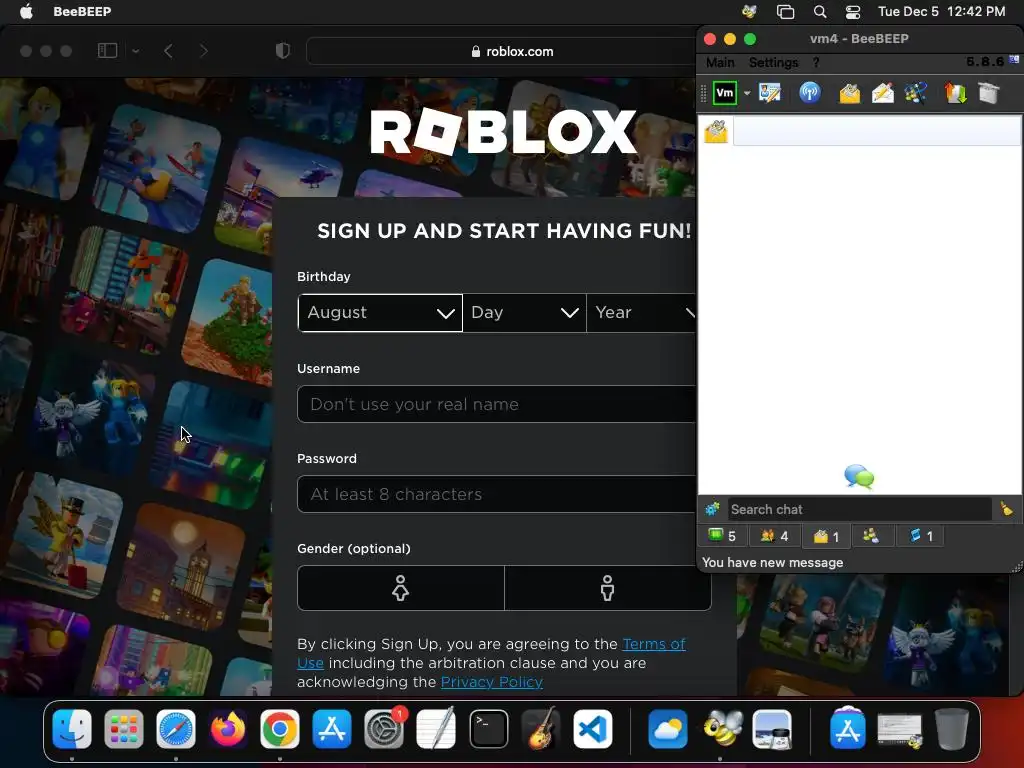Open Firefox from the Dock
1024x768 pixels.
pos(228,729)
